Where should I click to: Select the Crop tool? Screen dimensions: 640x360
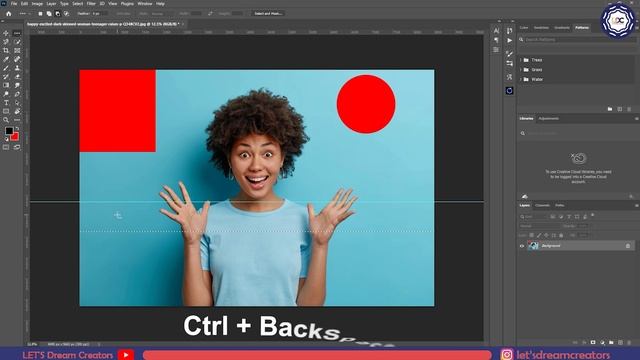point(6,51)
